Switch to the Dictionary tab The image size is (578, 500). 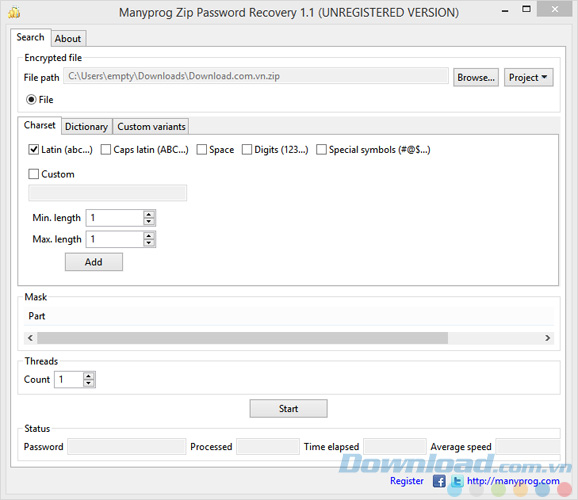point(86,127)
